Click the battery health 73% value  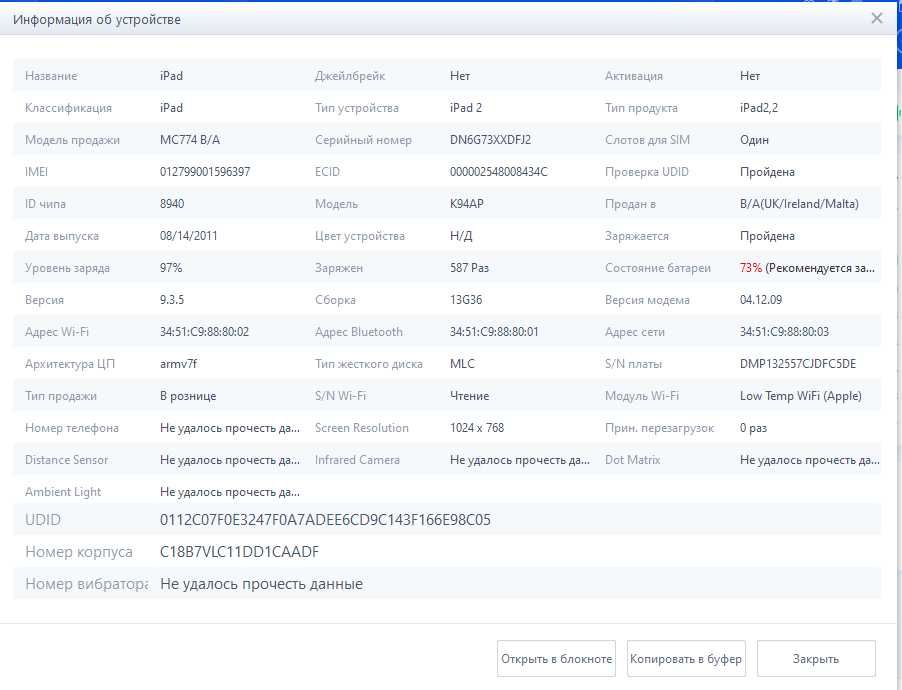pyautogui.click(x=751, y=268)
